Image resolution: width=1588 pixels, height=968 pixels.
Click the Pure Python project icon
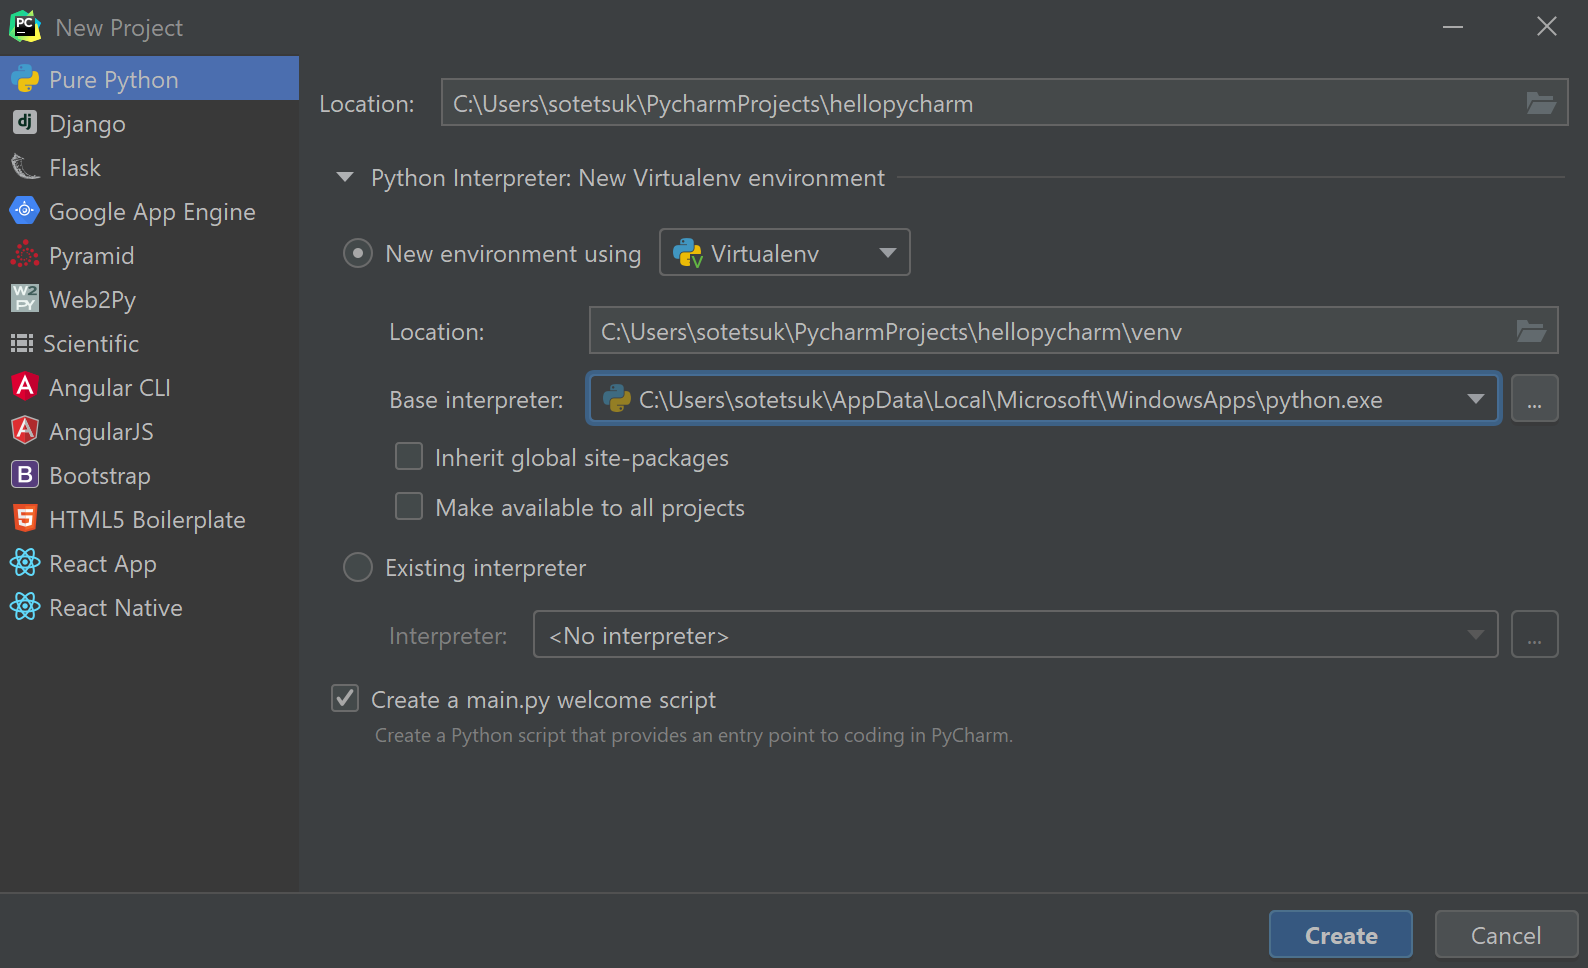25,79
